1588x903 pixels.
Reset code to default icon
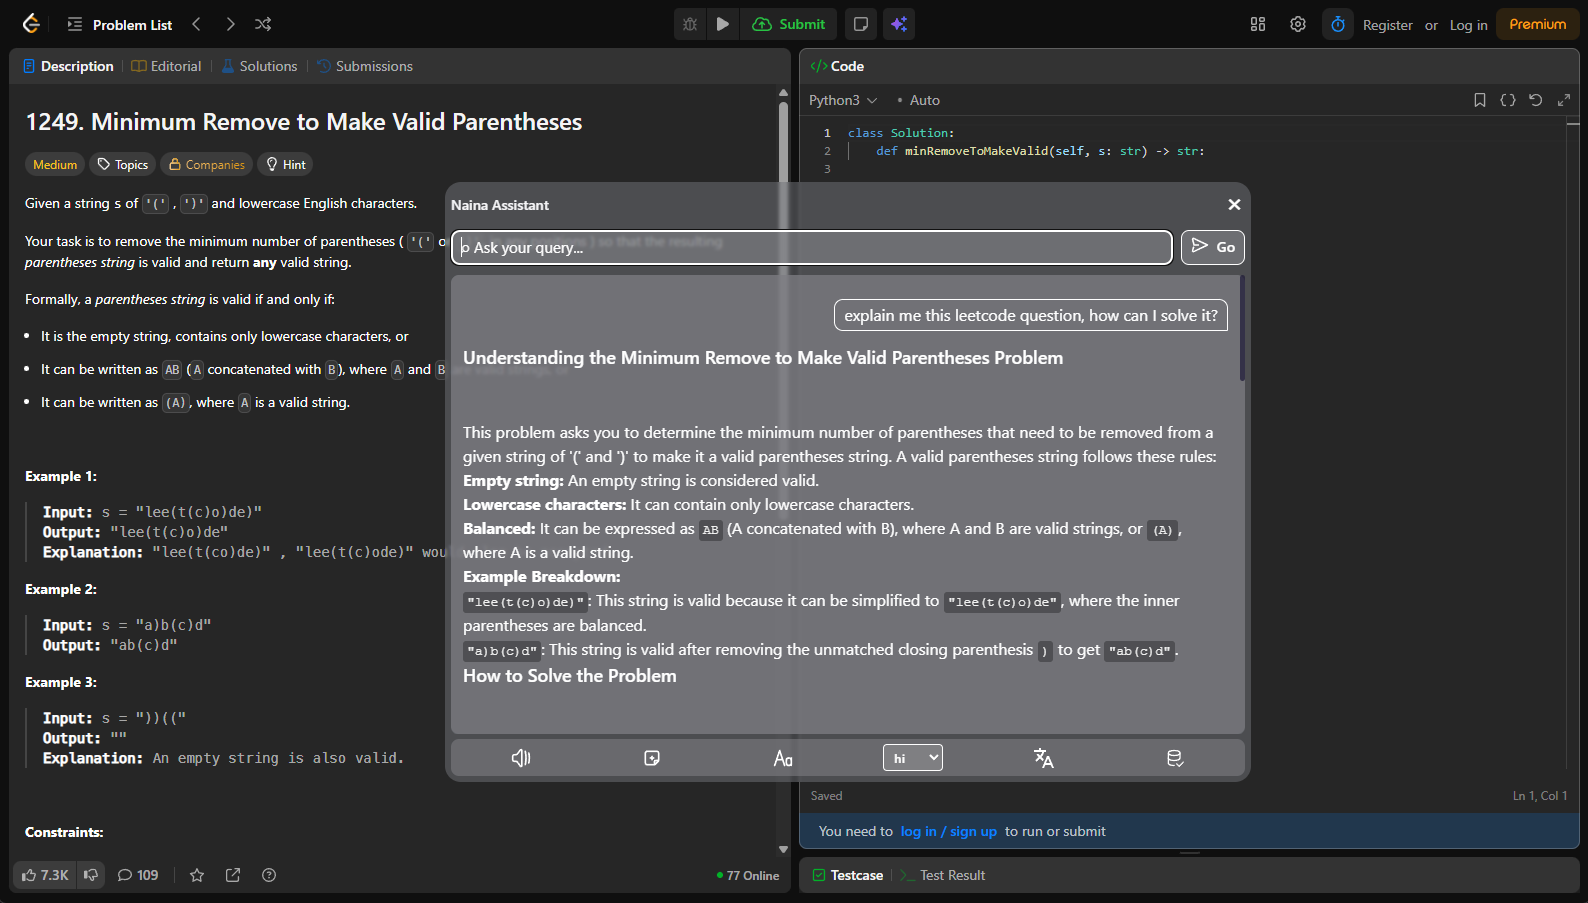point(1536,100)
